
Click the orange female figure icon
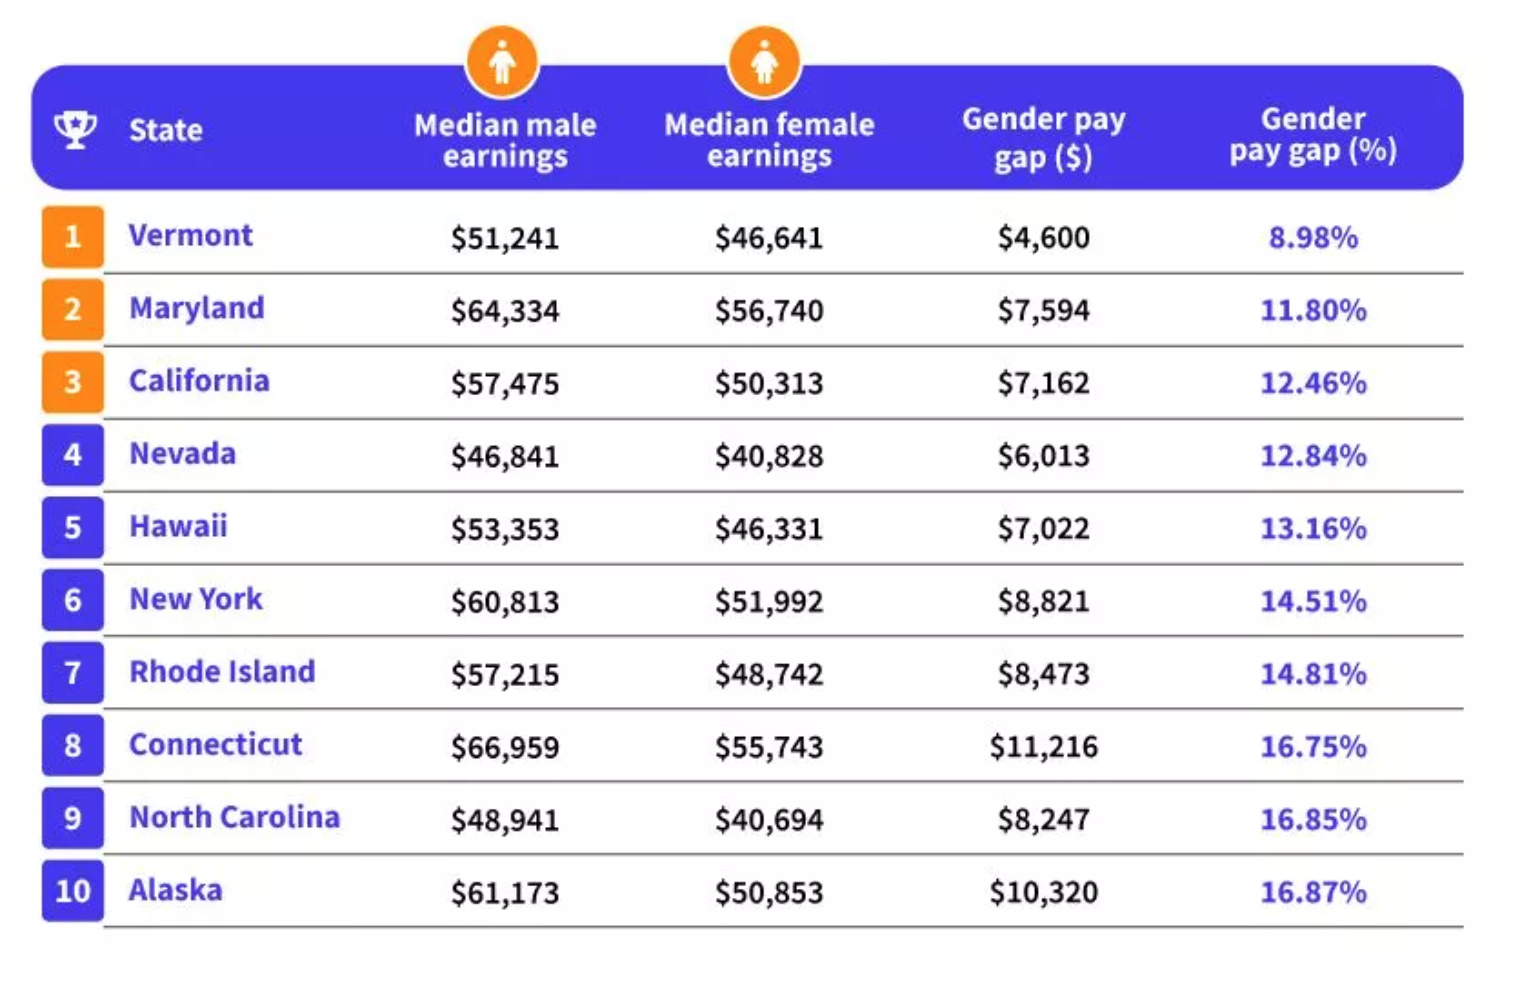[x=765, y=62]
